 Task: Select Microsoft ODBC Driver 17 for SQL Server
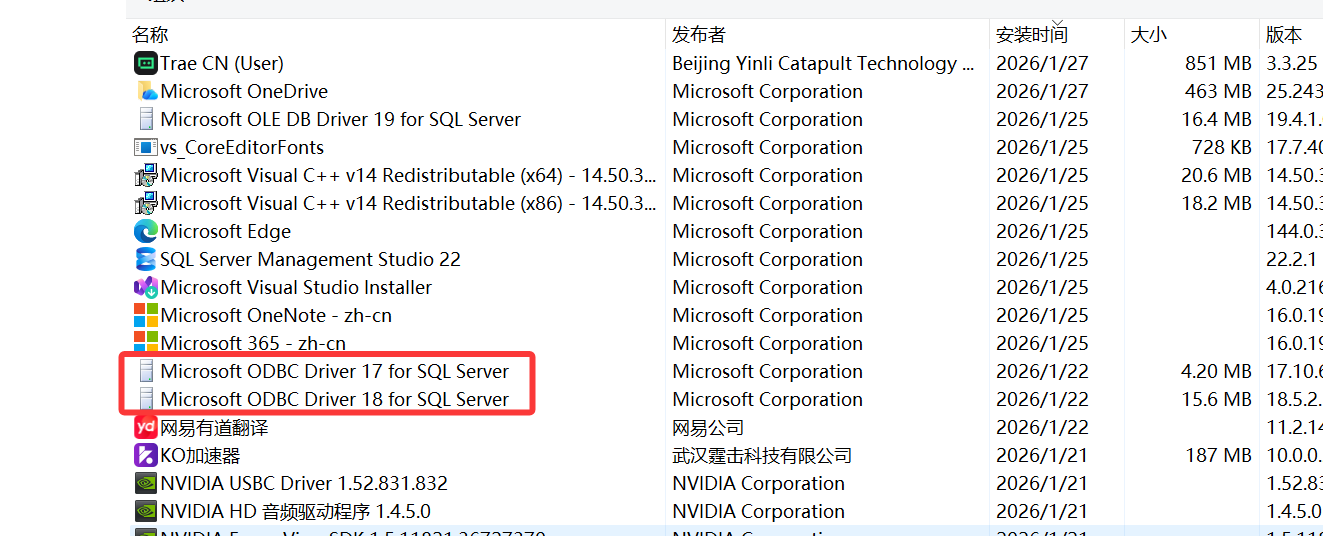(x=335, y=371)
